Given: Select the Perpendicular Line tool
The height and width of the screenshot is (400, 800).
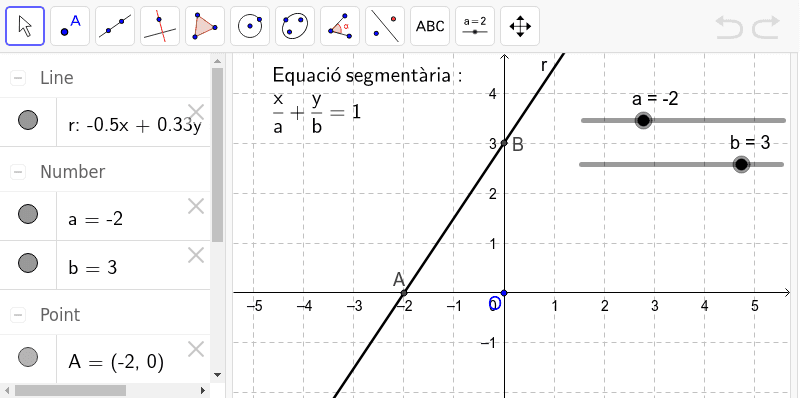Looking at the screenshot, I should [x=160, y=26].
